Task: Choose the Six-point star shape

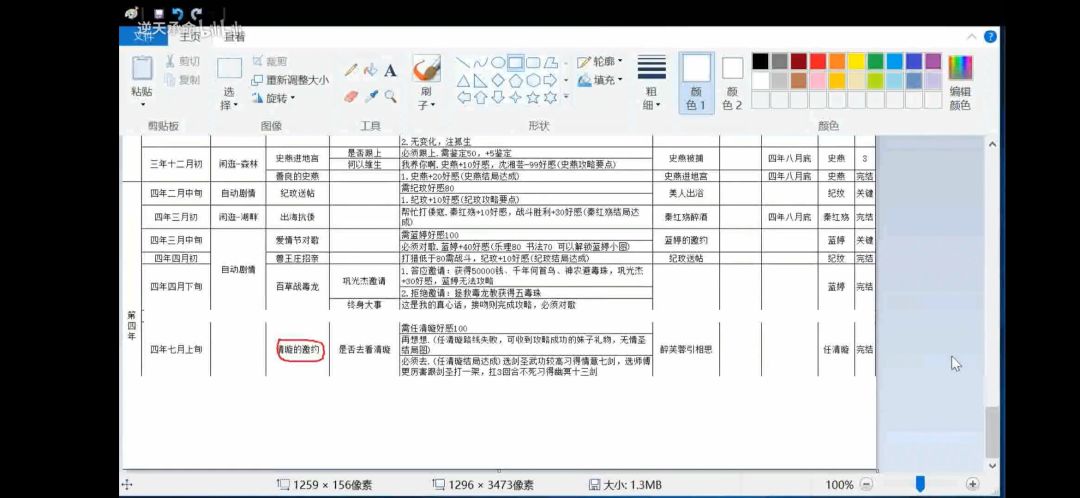Action: (550, 98)
